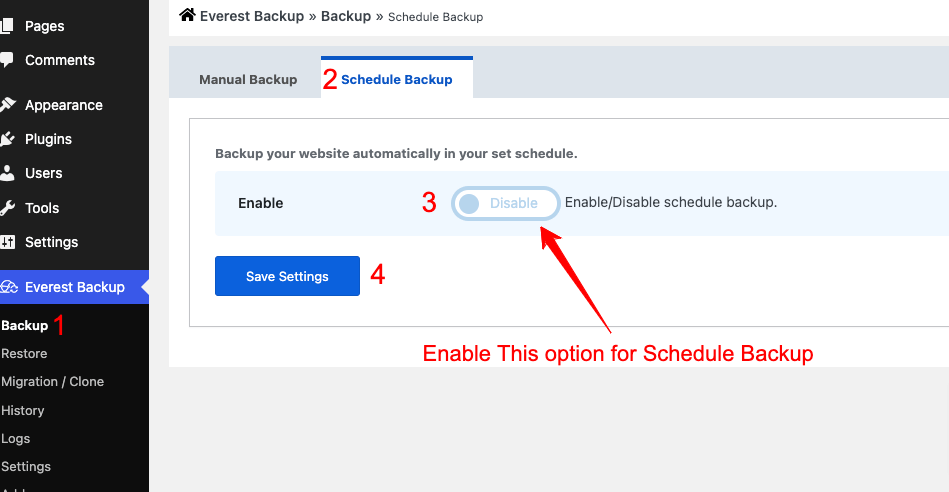949x492 pixels.
Task: Click Everest Backup breadcrumb link
Action: 251,16
